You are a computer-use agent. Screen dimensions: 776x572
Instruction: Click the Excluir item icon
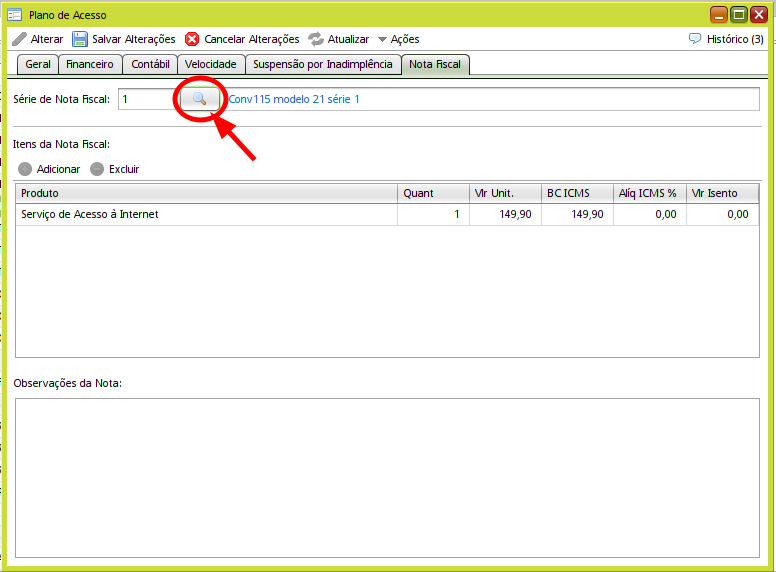[97, 169]
